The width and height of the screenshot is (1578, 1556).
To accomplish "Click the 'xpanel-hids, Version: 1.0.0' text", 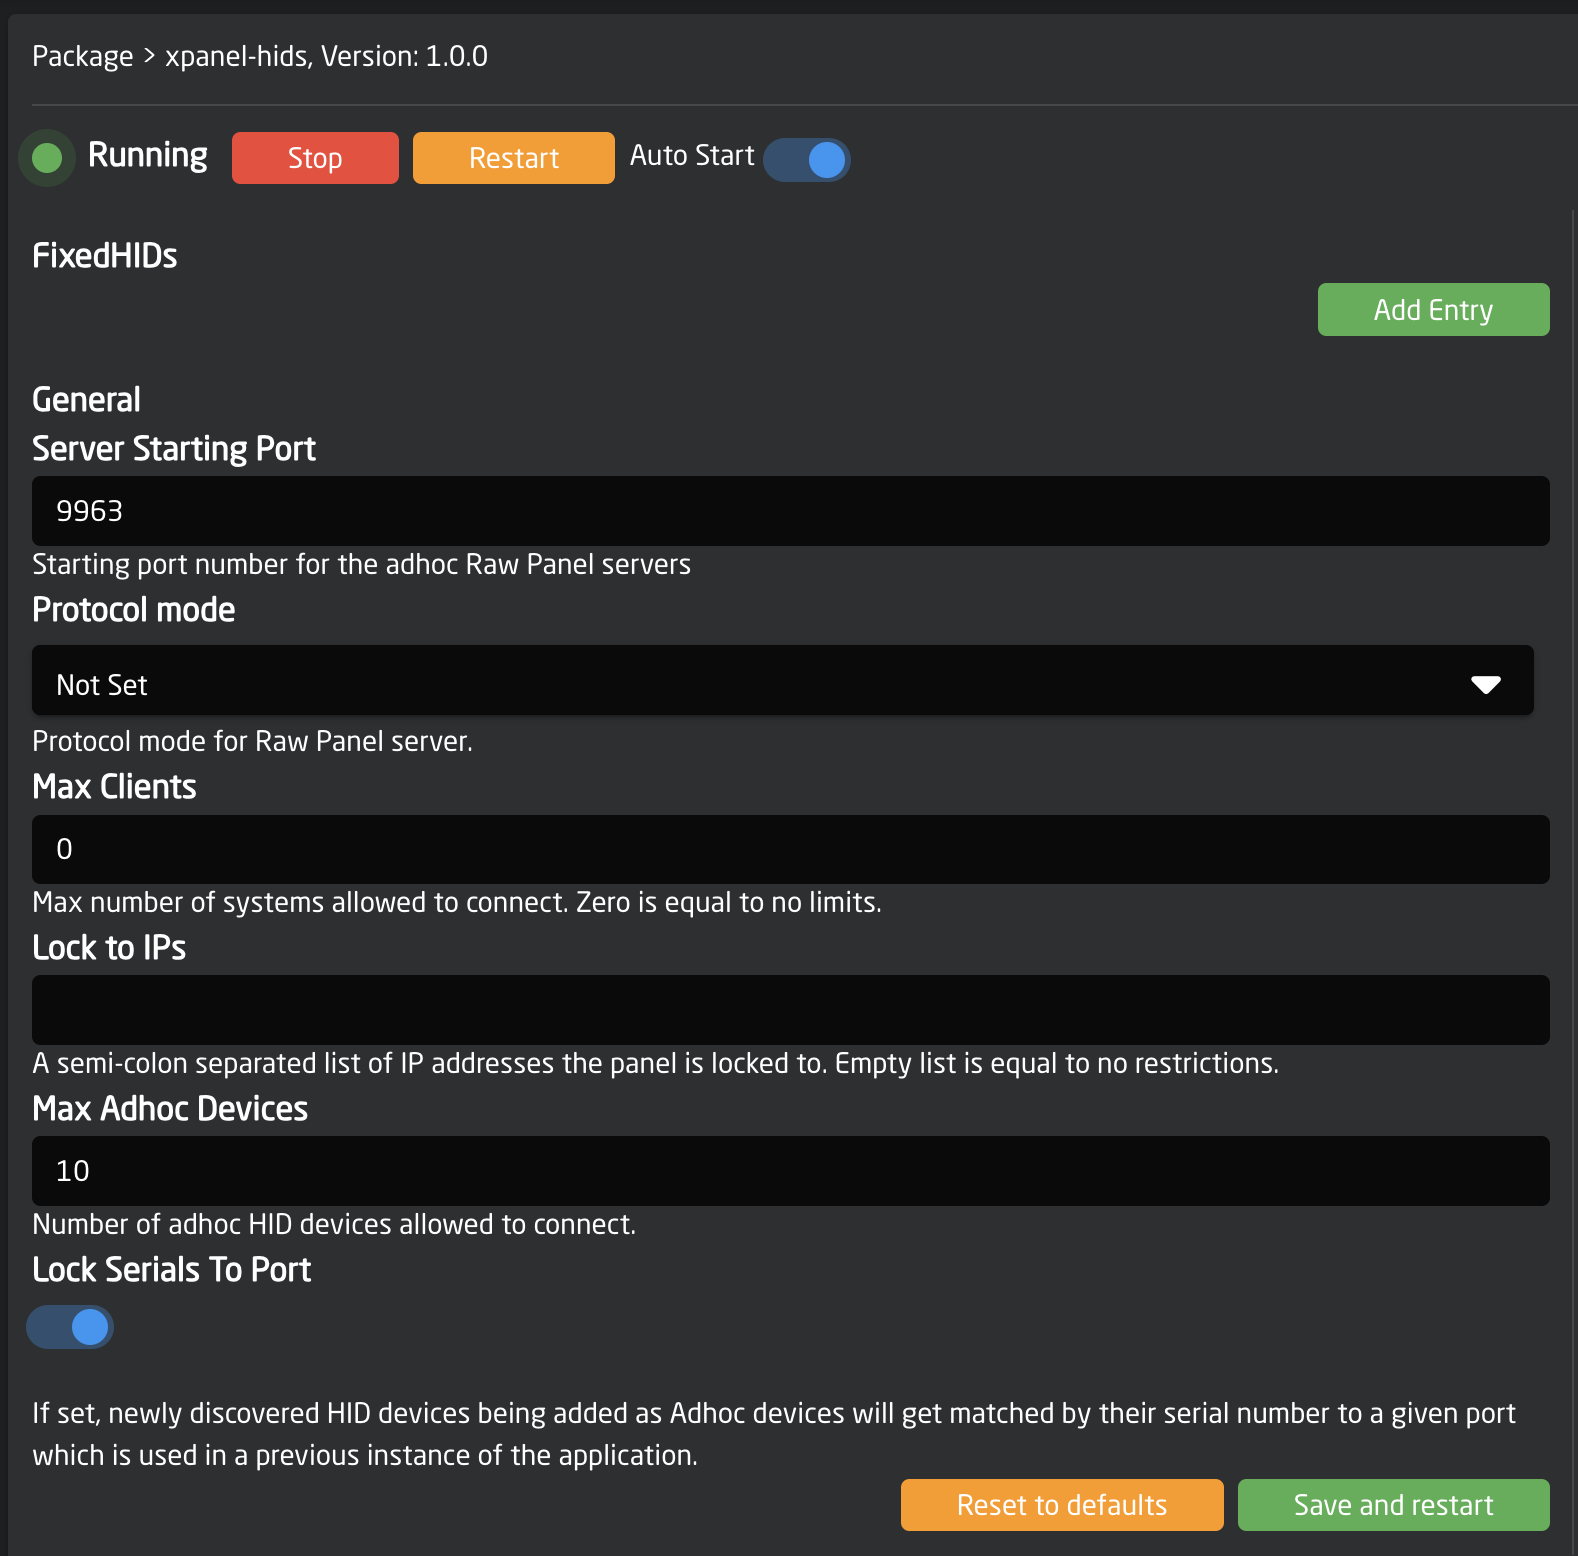I will pos(326,56).
